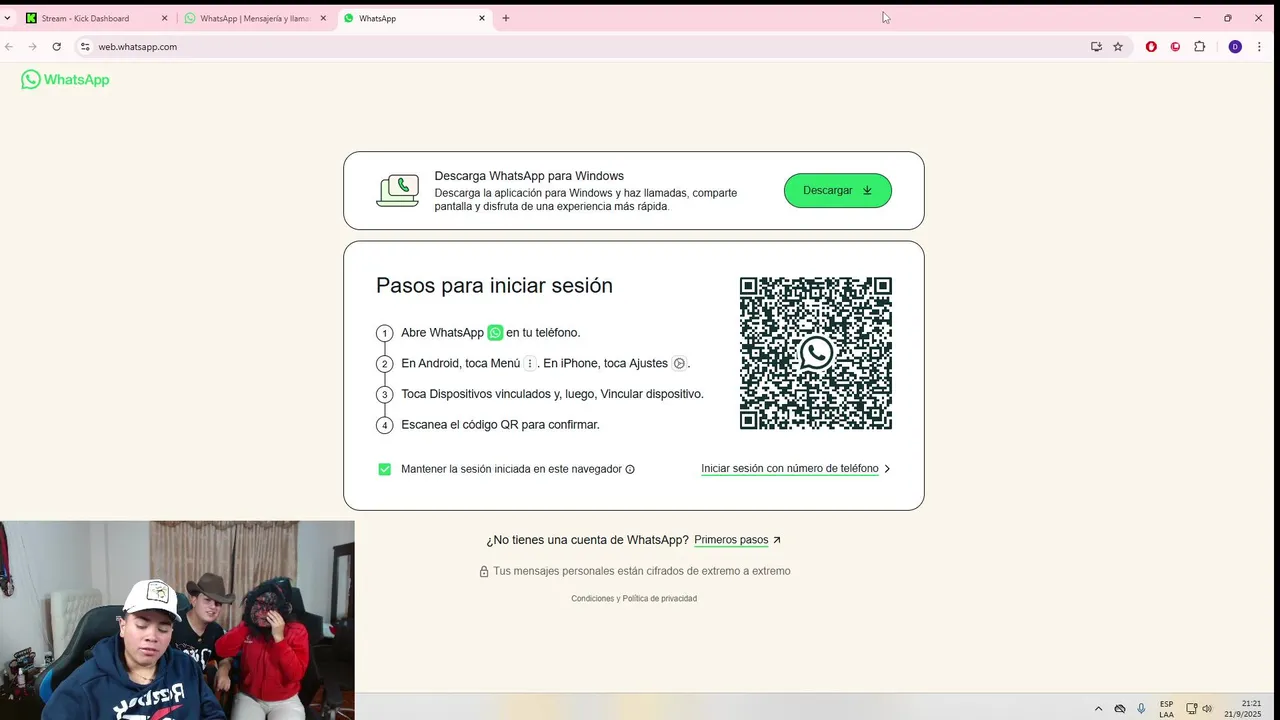The image size is (1280, 720).
Task: Close the active WhatsApp tab
Action: point(482,18)
